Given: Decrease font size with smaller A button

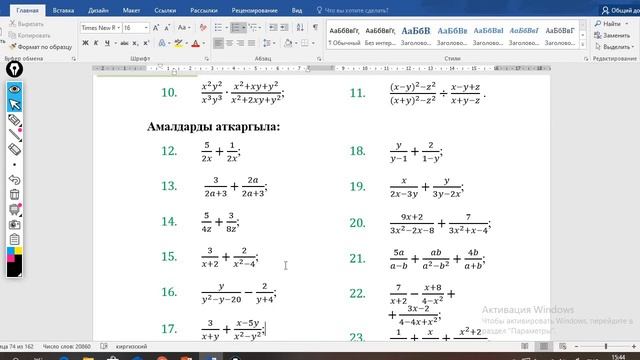Looking at the screenshot, I should pyautogui.click(x=167, y=28).
